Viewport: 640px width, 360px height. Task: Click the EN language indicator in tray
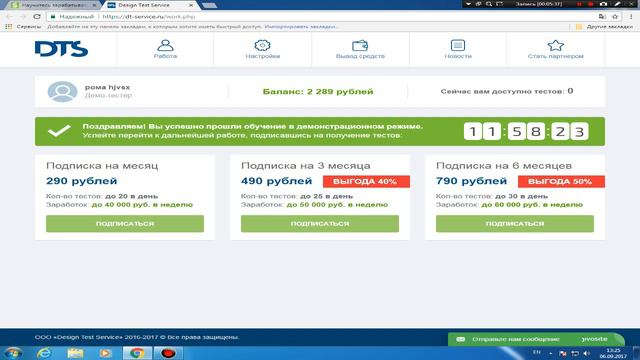(536, 352)
